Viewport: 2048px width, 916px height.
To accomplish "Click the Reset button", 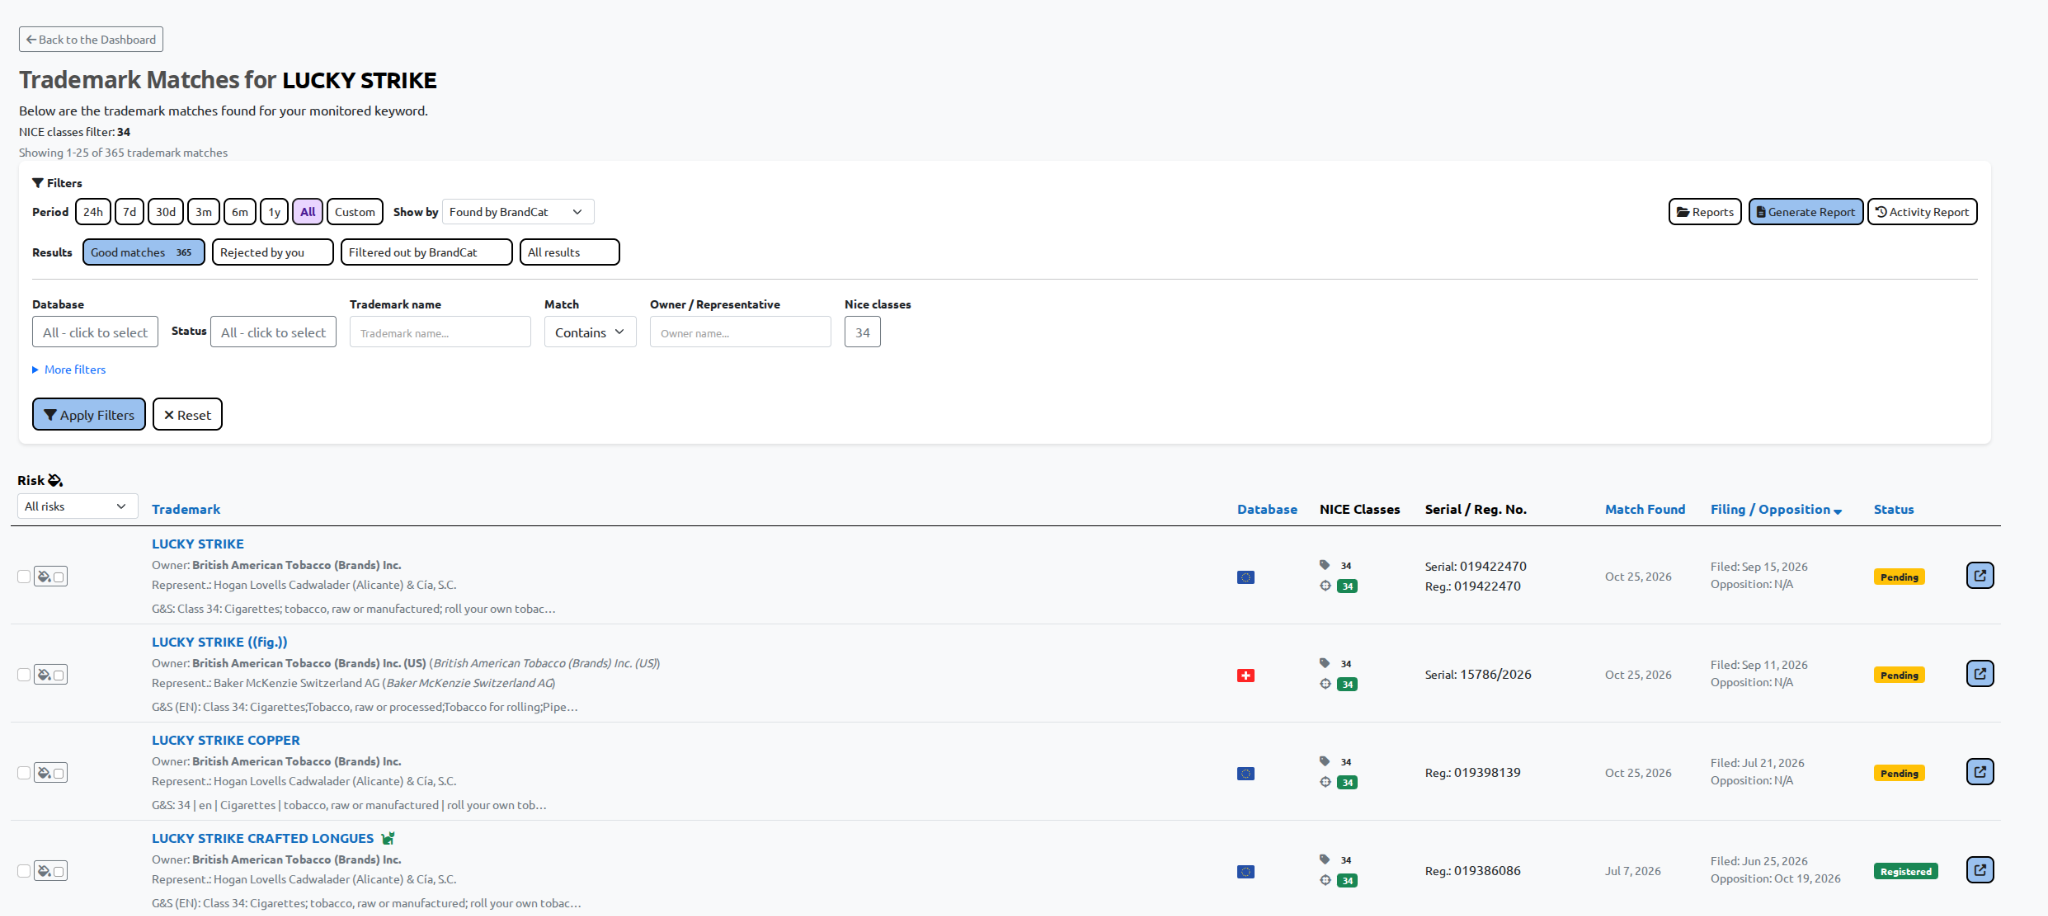I will [x=187, y=414].
